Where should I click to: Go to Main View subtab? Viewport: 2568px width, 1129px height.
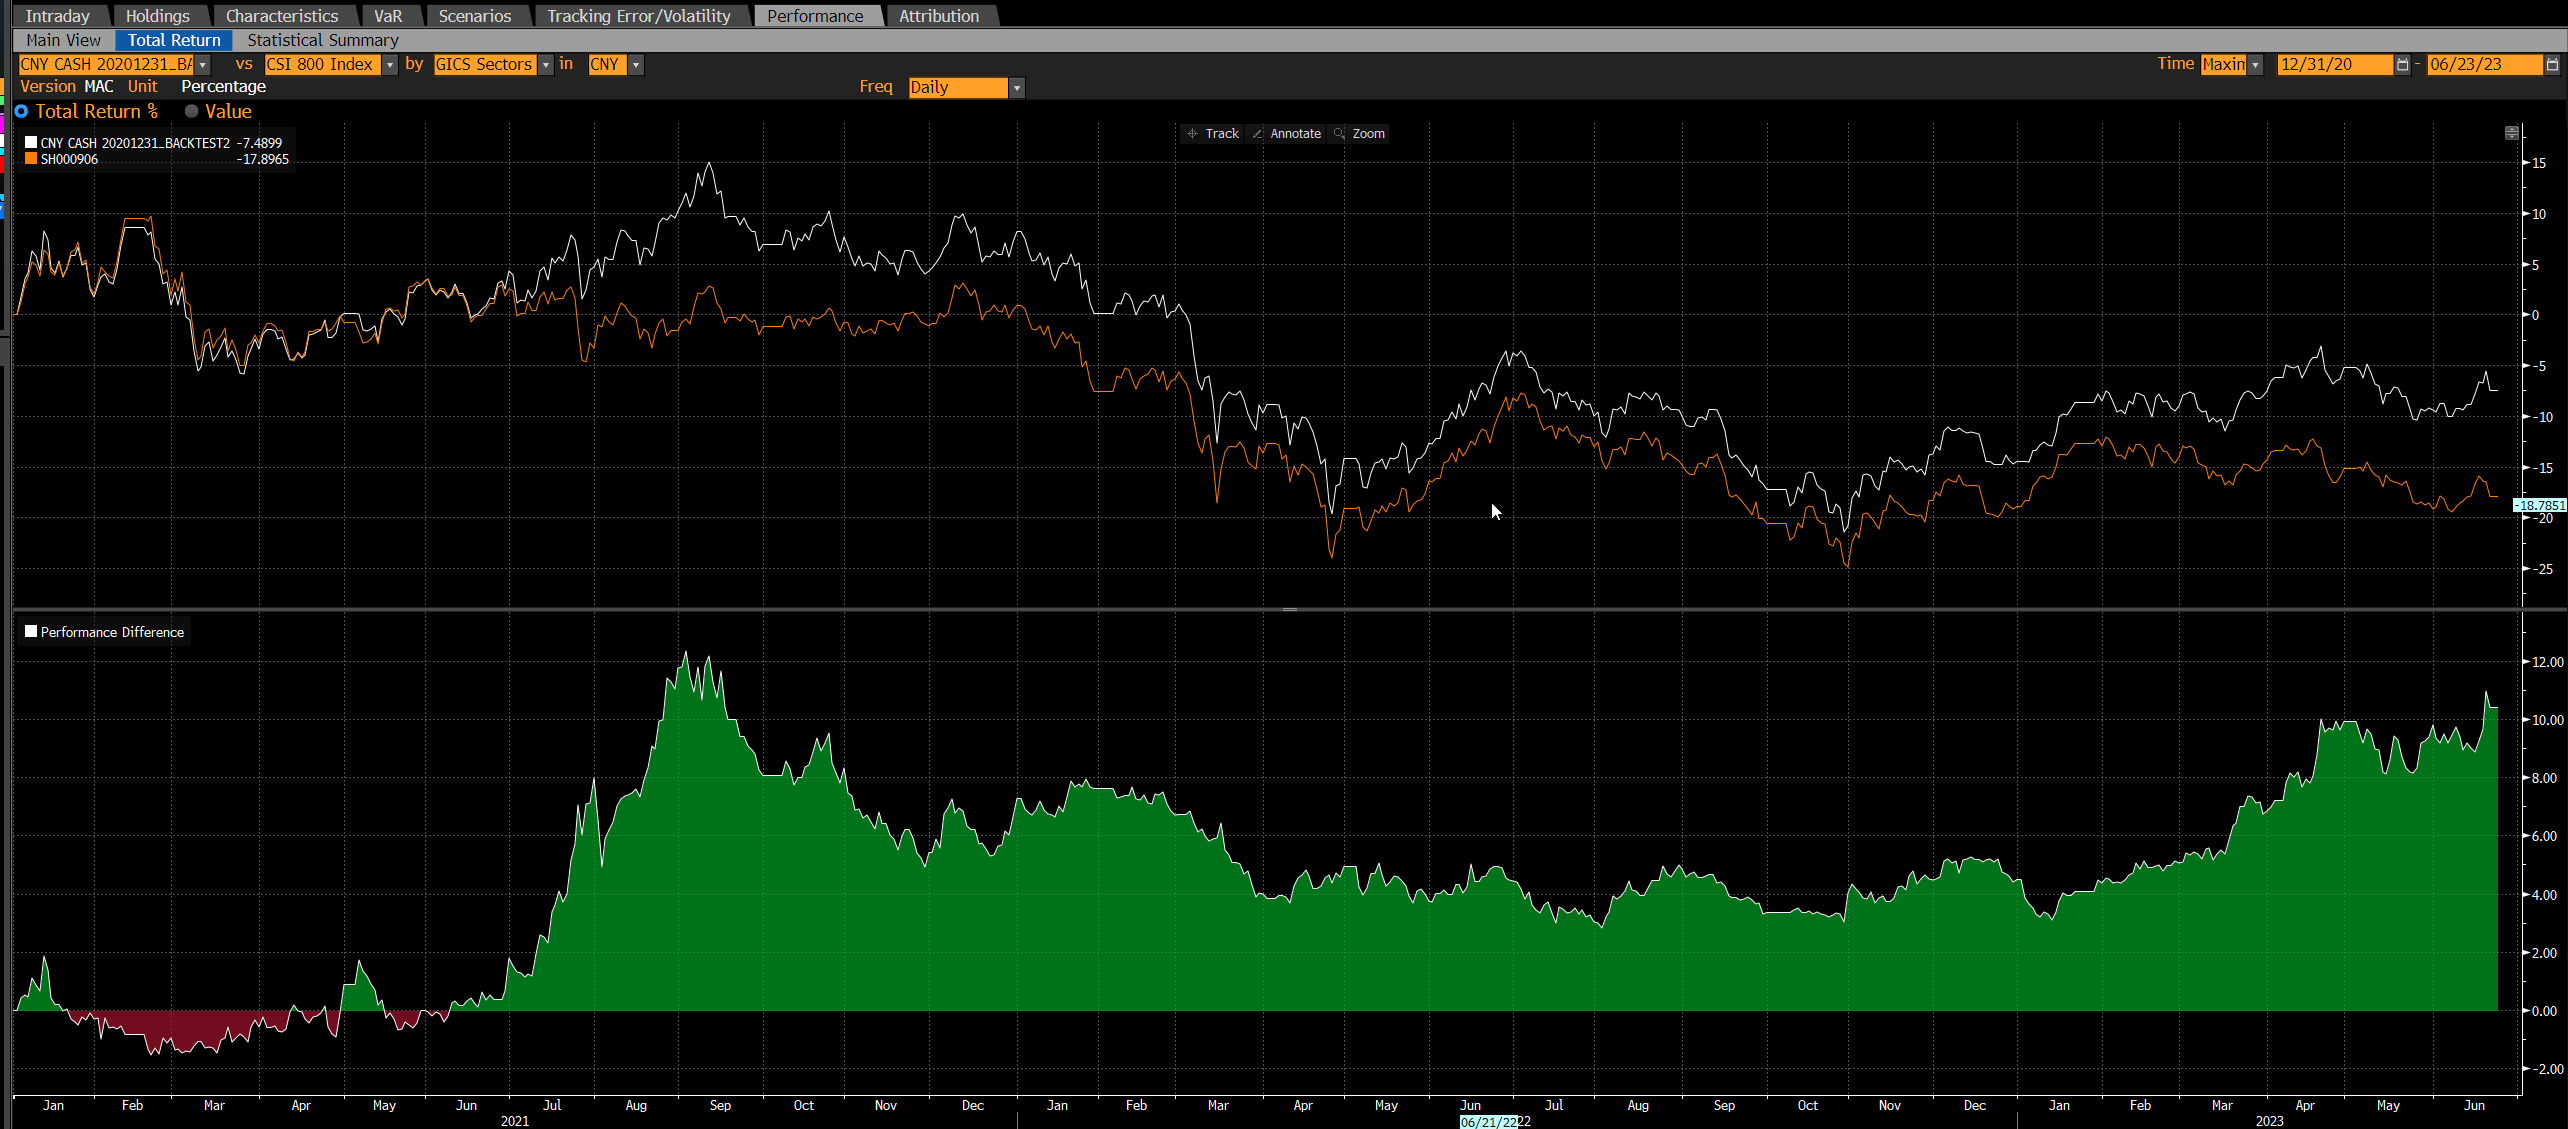63,40
